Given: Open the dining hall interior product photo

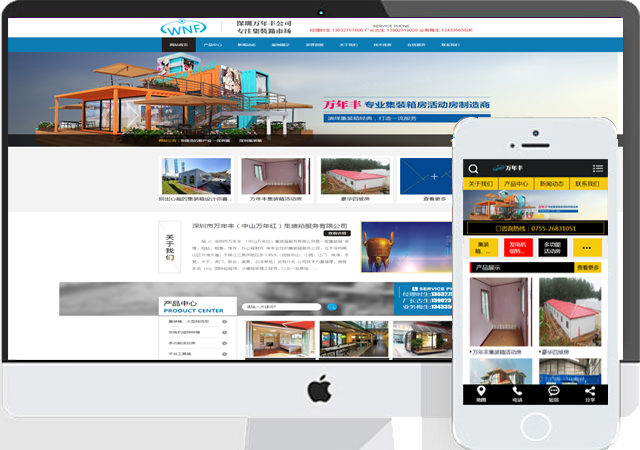Looking at the screenshot, I should click(354, 339).
